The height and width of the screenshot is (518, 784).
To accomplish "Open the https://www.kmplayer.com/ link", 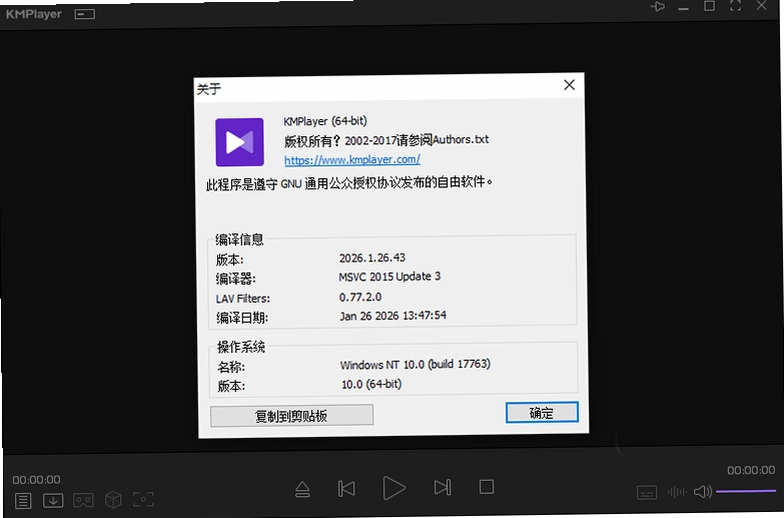I will coord(352,160).
